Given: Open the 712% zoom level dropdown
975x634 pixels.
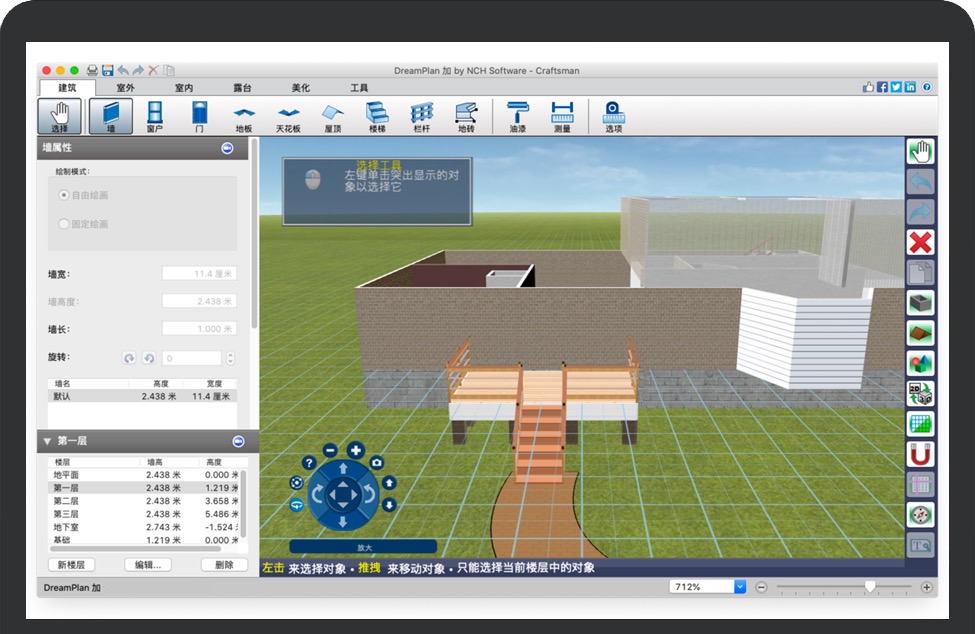Looking at the screenshot, I should point(740,587).
